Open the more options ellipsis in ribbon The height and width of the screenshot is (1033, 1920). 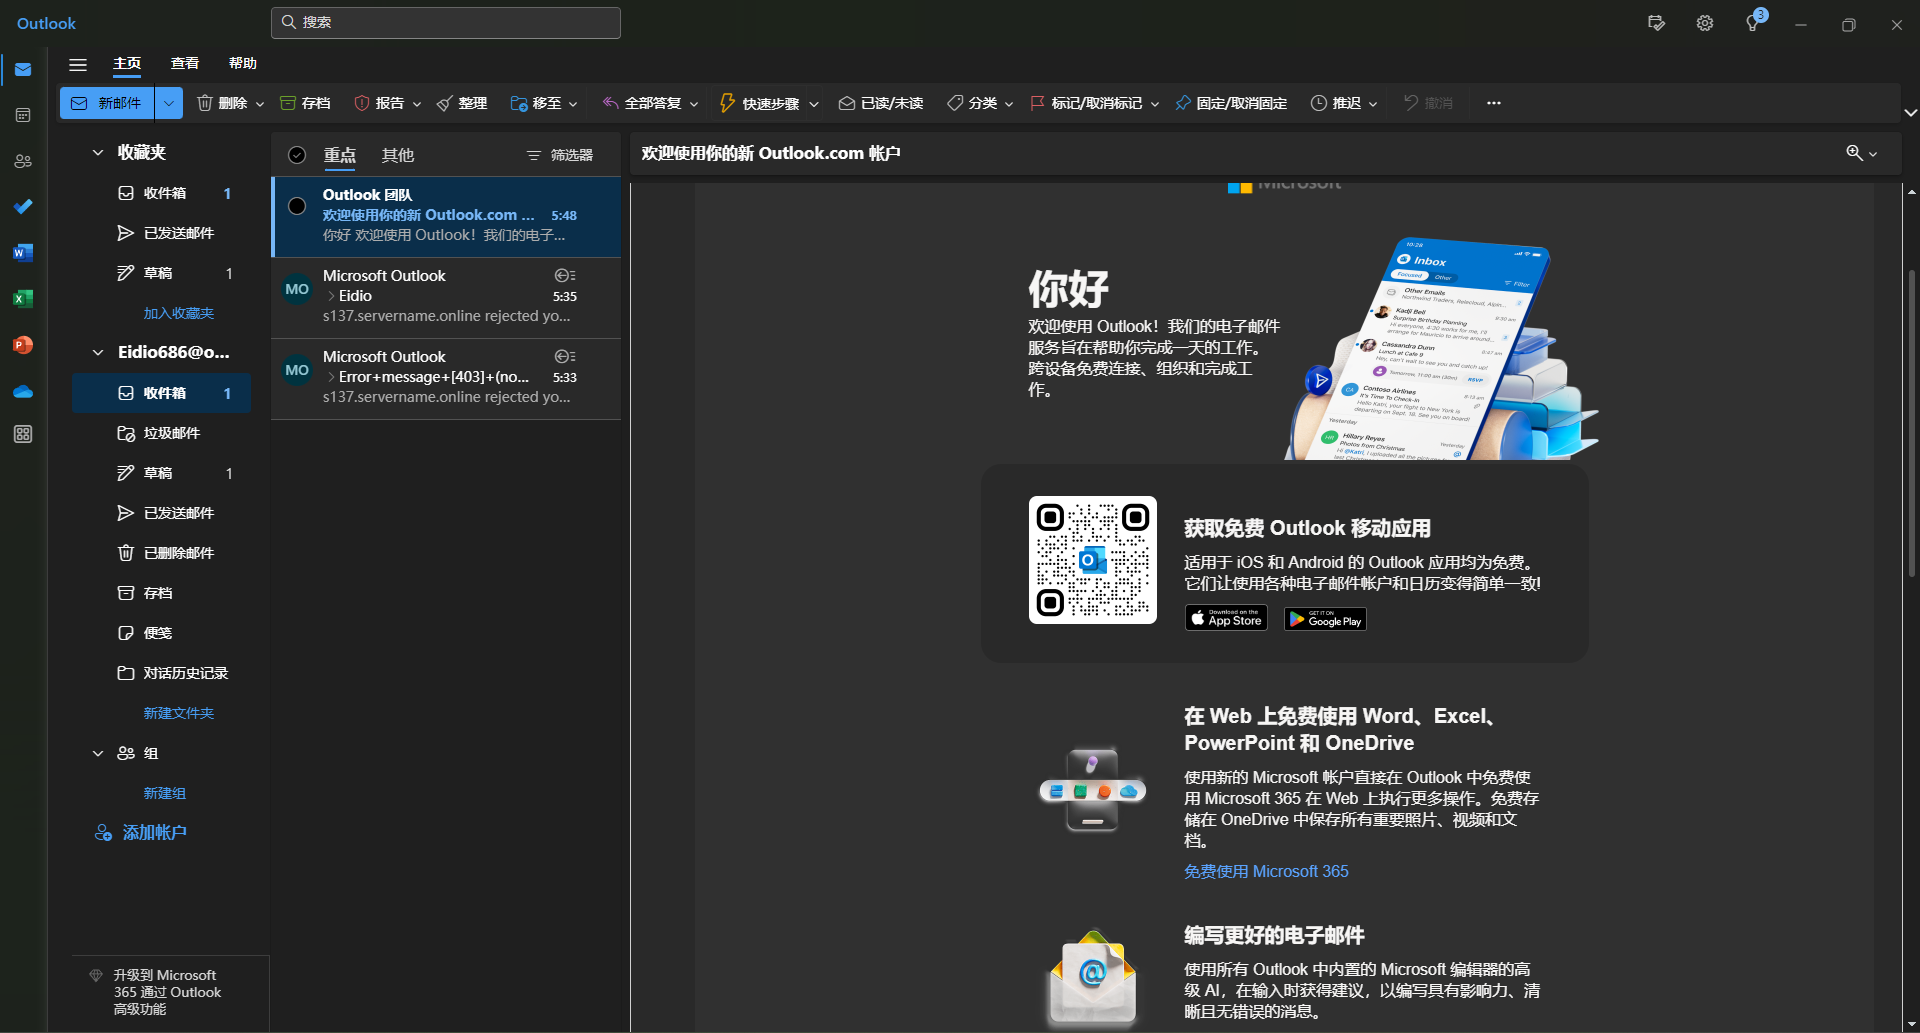[x=1494, y=103]
